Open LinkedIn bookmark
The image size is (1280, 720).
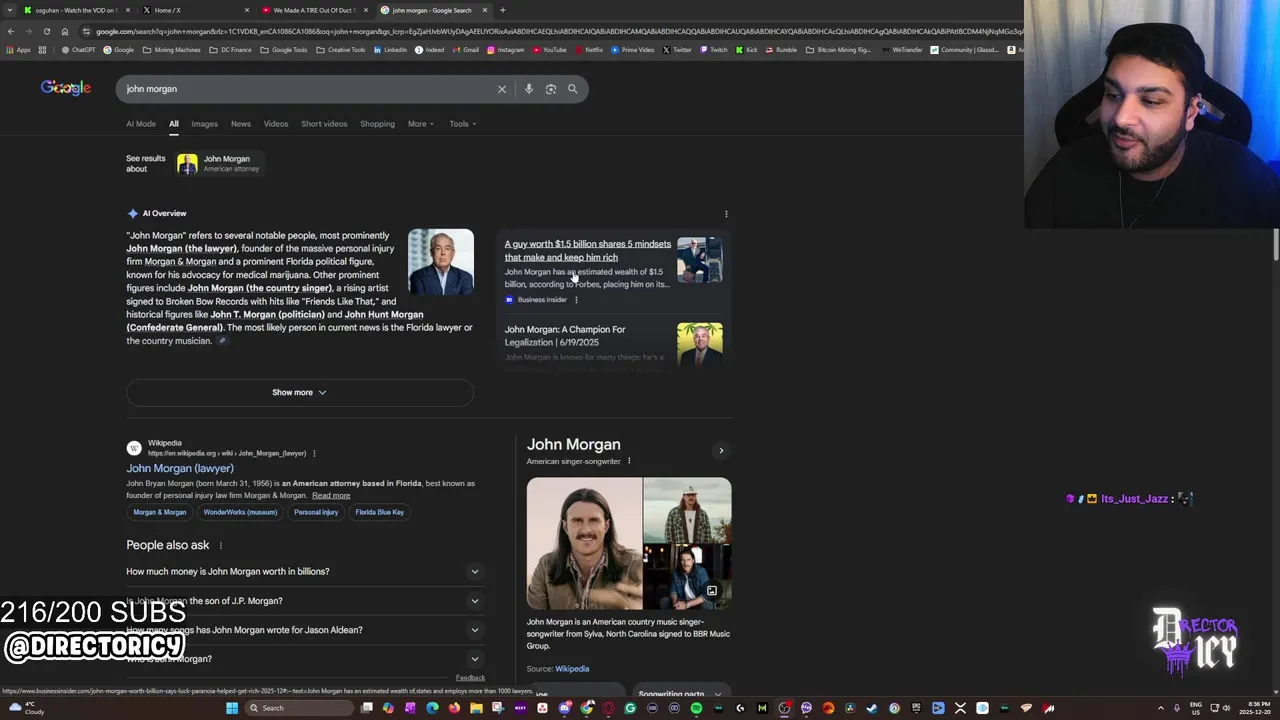tap(390, 50)
